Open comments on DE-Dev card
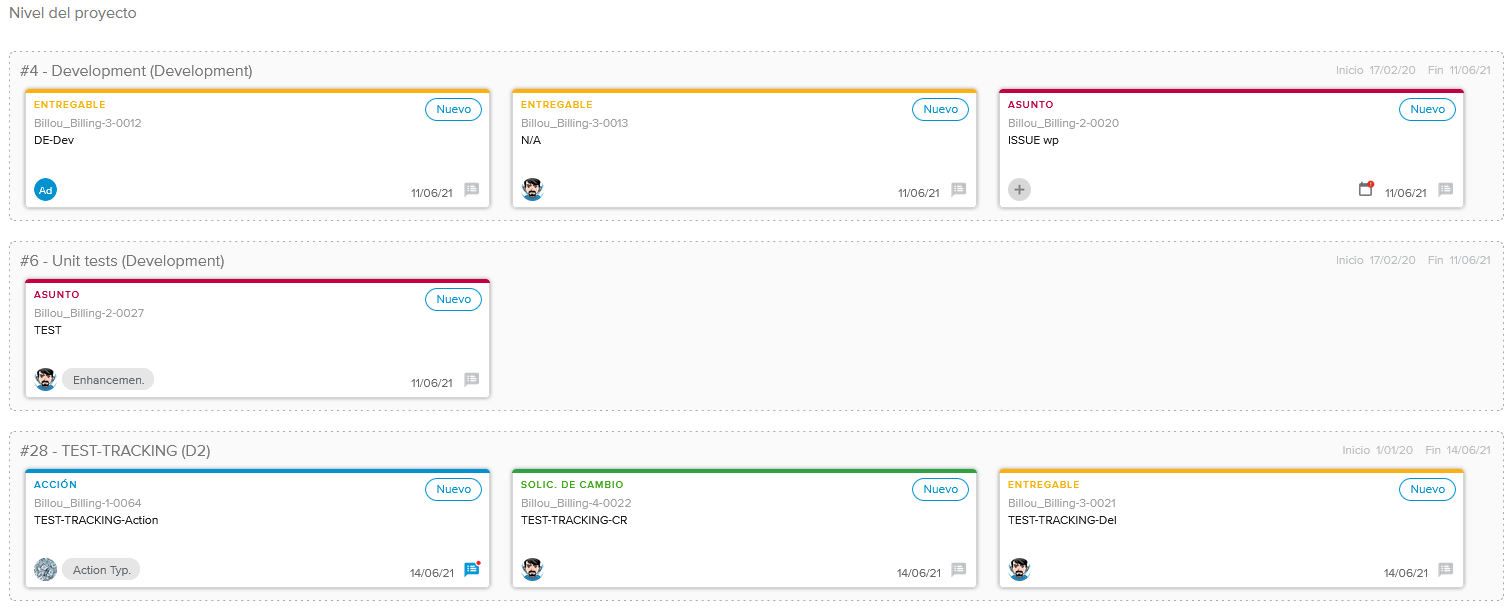The height and width of the screenshot is (607, 1512). (x=472, y=190)
